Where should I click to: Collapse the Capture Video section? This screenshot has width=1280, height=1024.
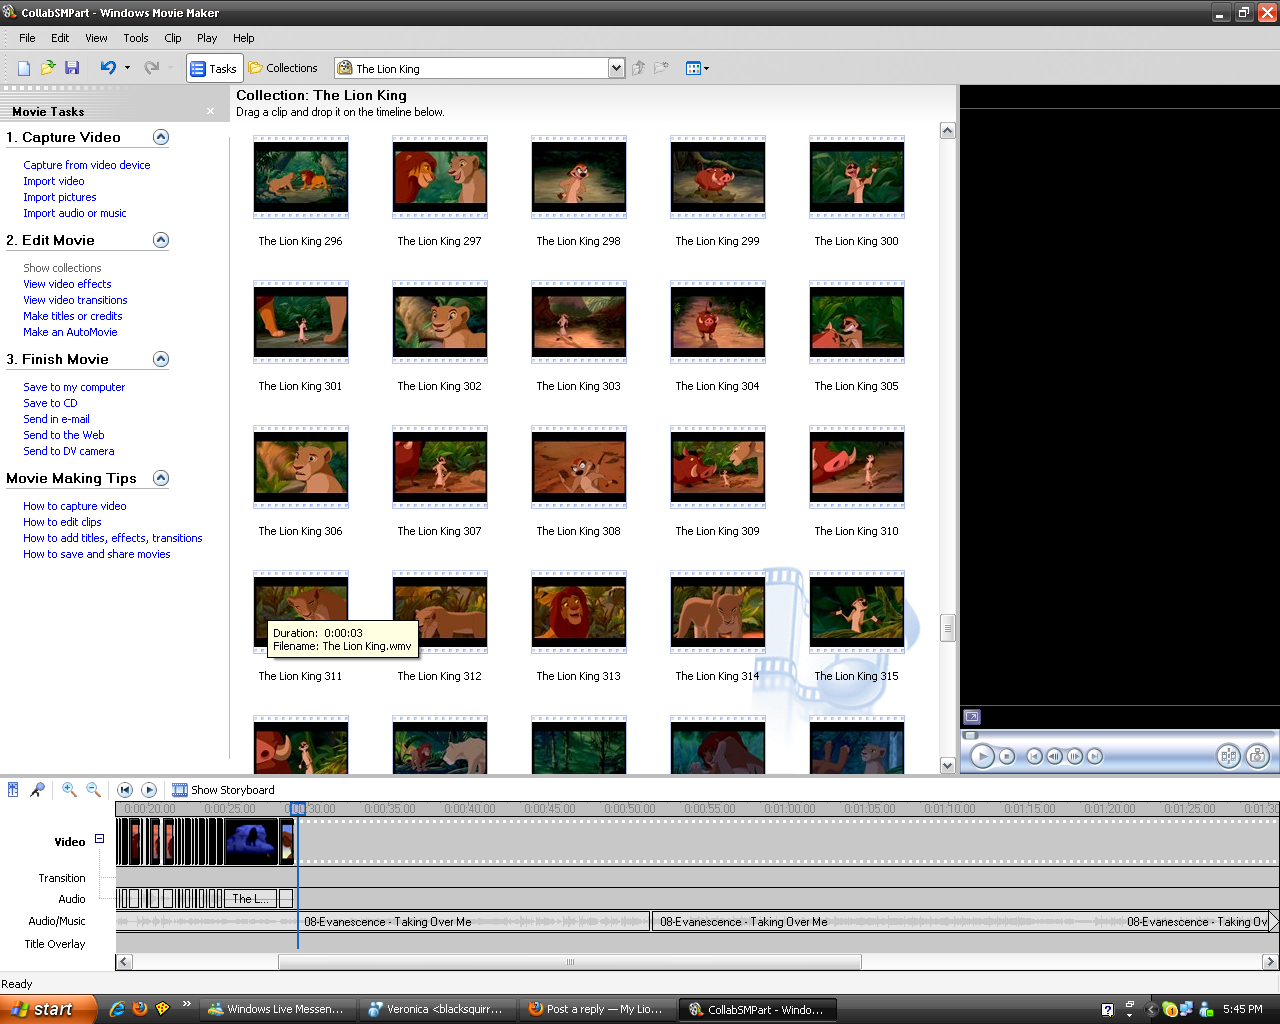[161, 137]
